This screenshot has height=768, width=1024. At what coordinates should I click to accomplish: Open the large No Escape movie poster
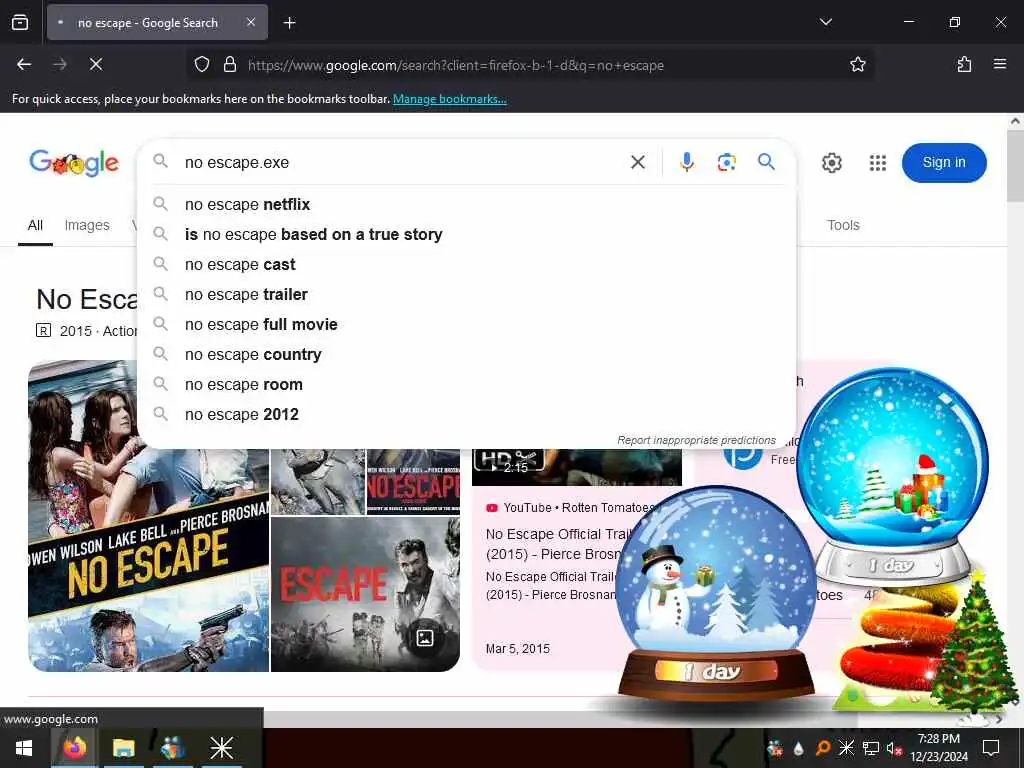click(x=148, y=516)
